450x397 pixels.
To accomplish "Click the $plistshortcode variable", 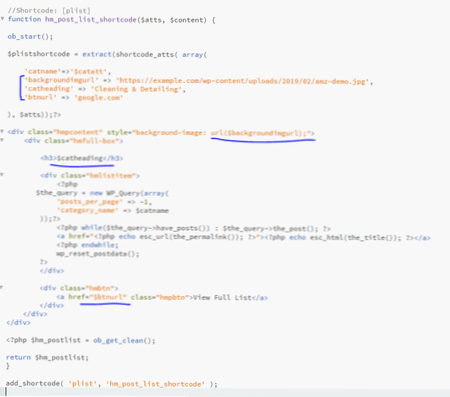I will [x=39, y=54].
